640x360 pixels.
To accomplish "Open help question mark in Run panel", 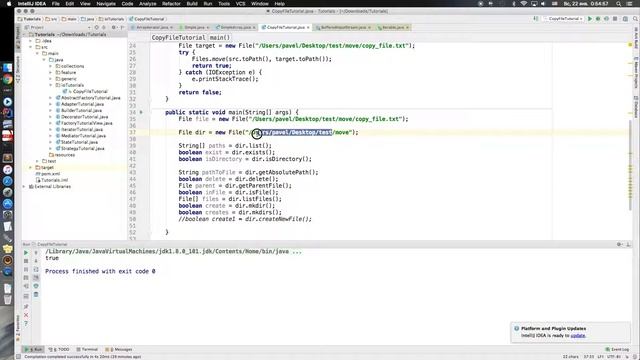I will point(26,324).
